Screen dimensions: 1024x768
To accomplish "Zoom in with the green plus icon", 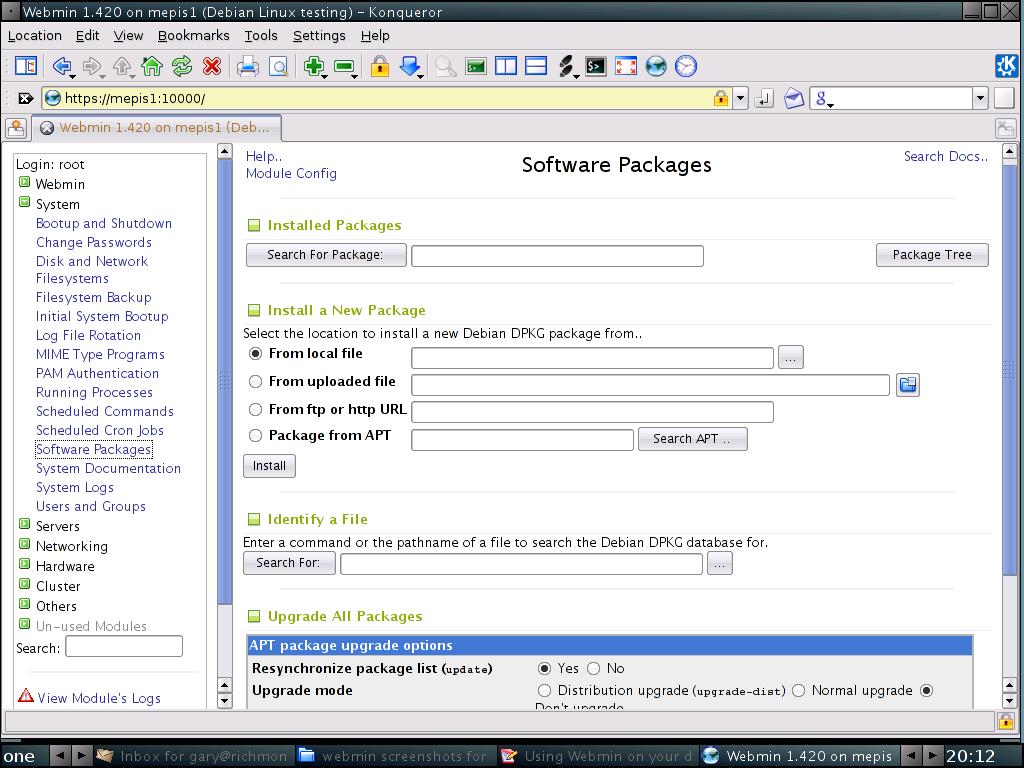I will pos(314,66).
